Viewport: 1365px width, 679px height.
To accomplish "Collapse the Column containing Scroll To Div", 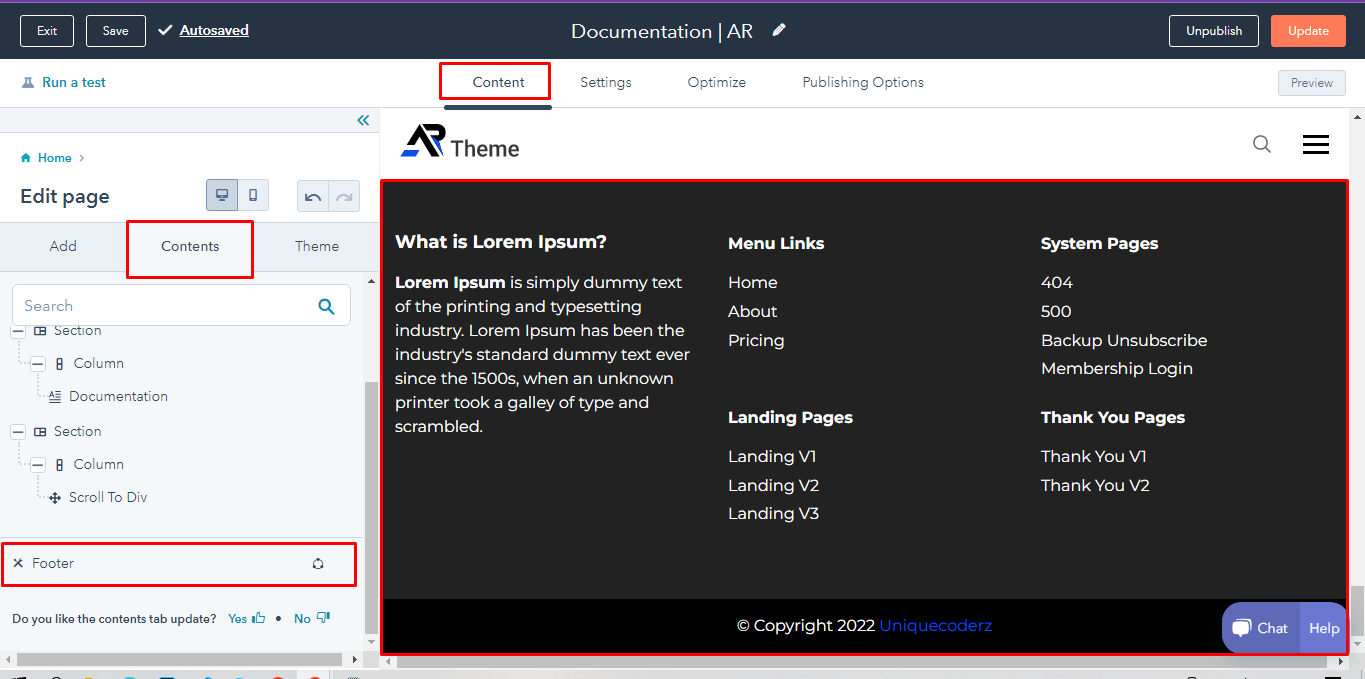I will click(38, 465).
